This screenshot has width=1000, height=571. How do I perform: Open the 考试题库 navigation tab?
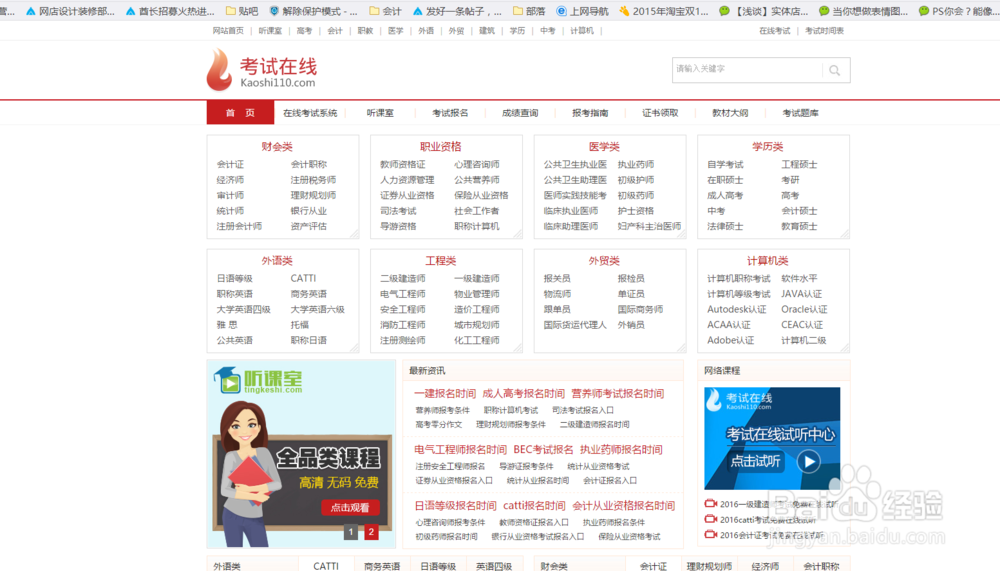[800, 113]
